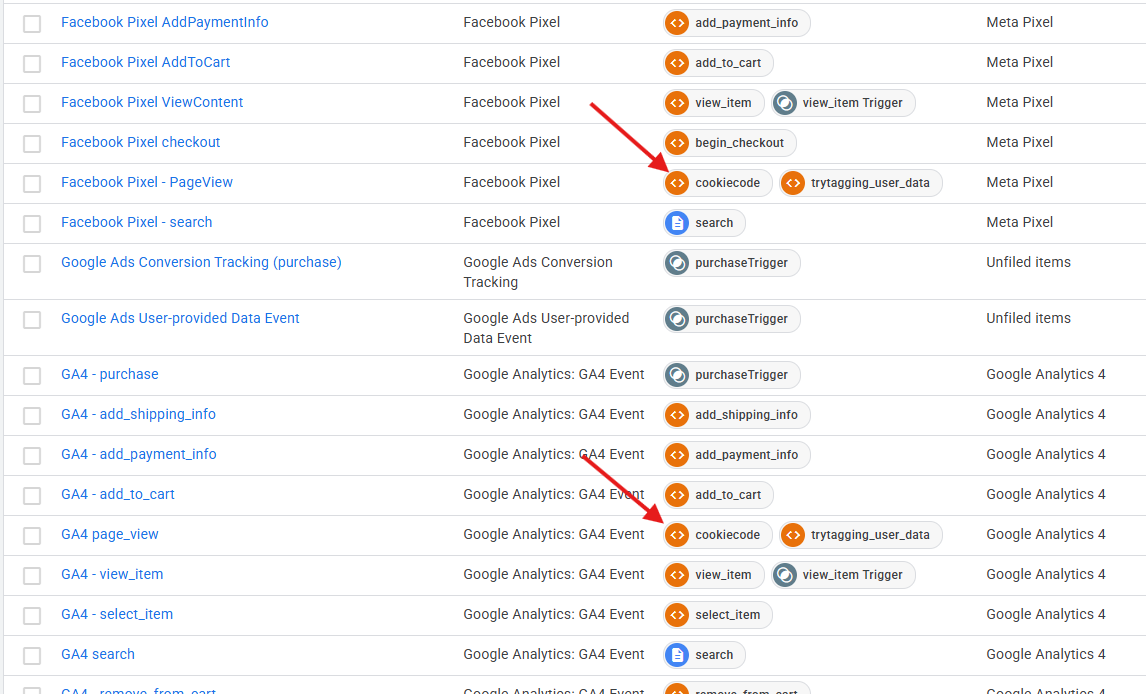
Task: Open the GA4 - view_item tag link
Action: (x=112, y=574)
